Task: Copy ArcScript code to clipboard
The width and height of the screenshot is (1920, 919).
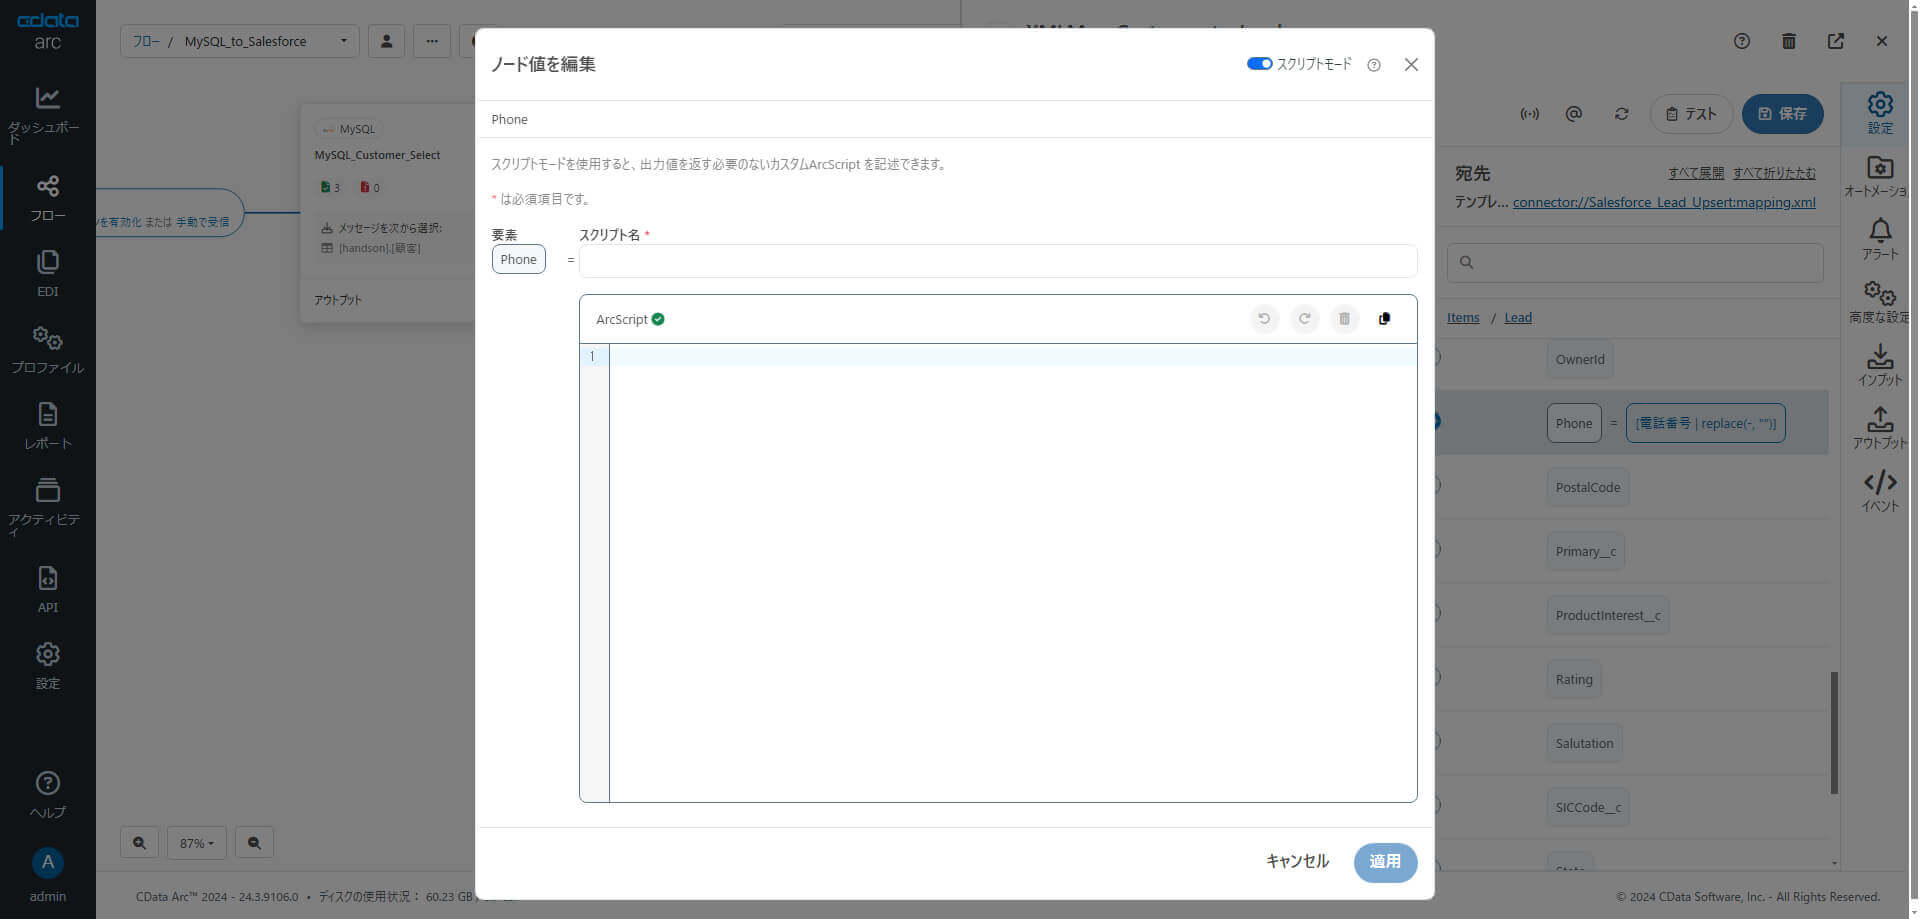Action: pos(1384,319)
